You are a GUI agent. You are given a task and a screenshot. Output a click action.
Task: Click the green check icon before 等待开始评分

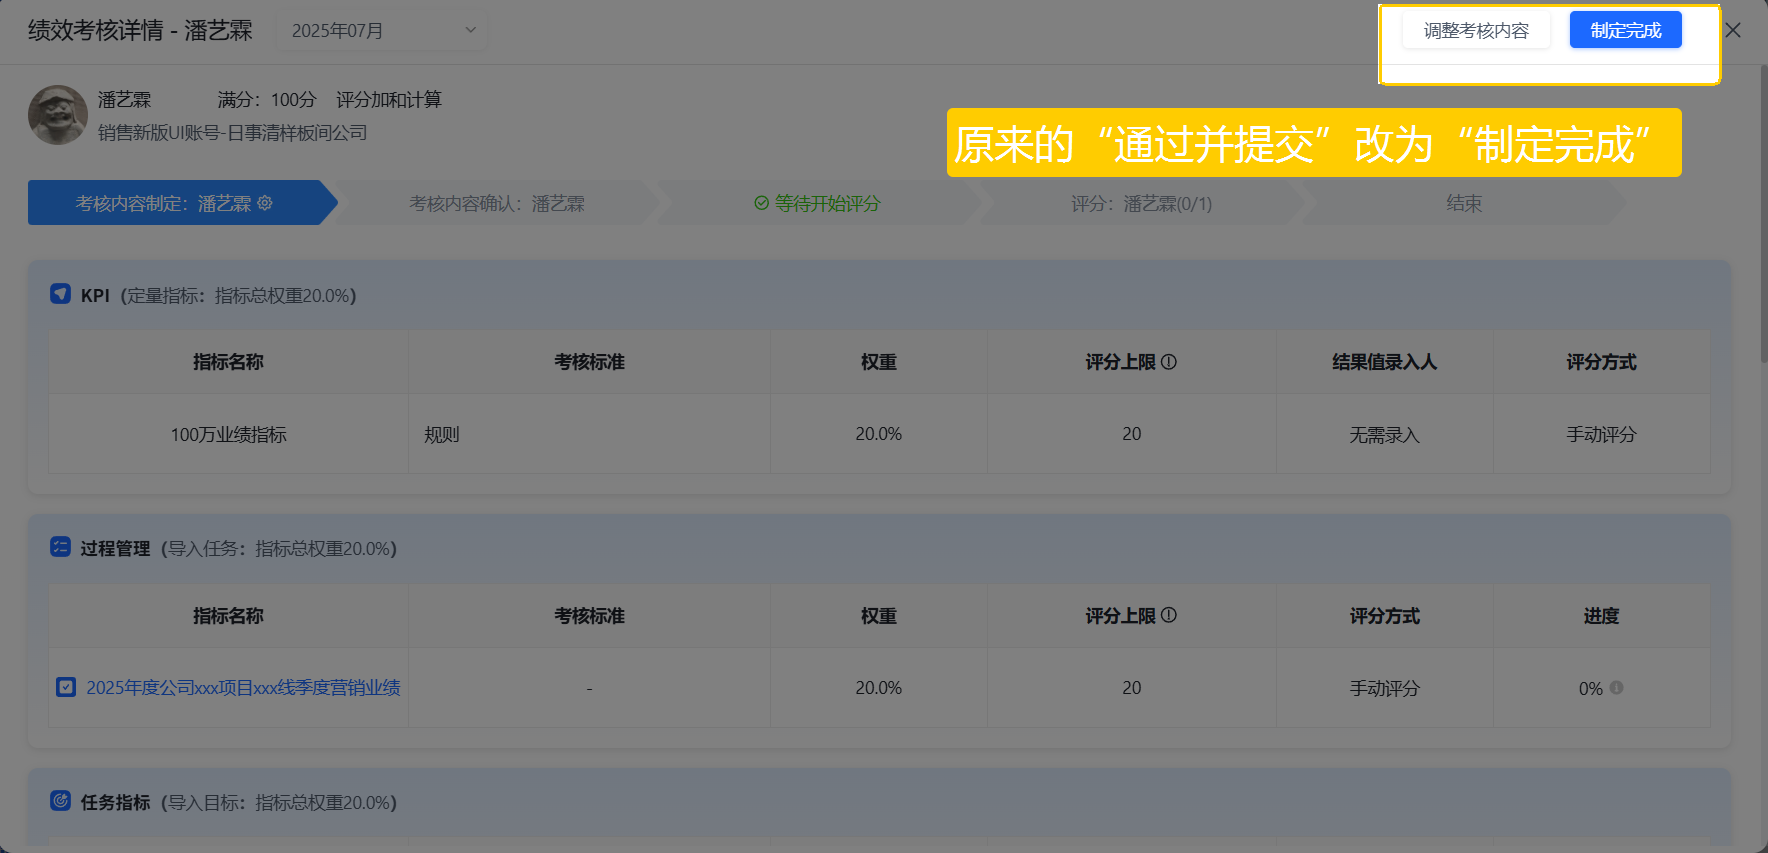pos(762,203)
